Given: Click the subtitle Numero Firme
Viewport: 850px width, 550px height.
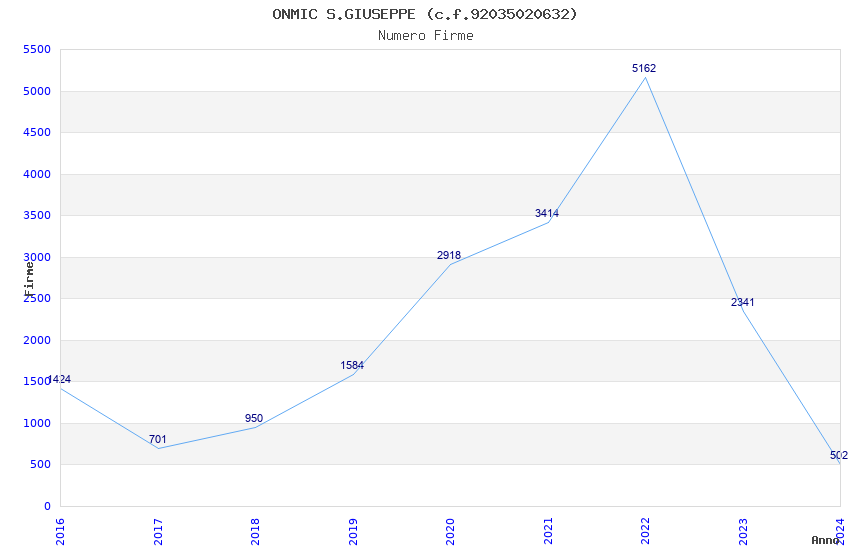Looking at the screenshot, I should coord(426,36).
